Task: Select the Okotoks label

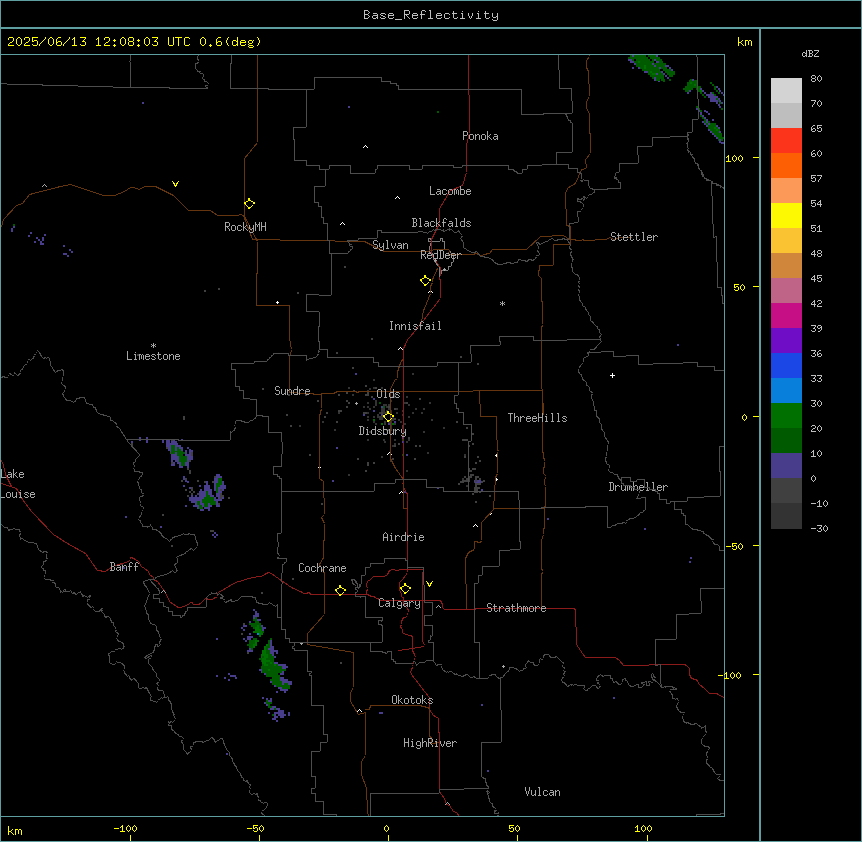Action: 412,700
